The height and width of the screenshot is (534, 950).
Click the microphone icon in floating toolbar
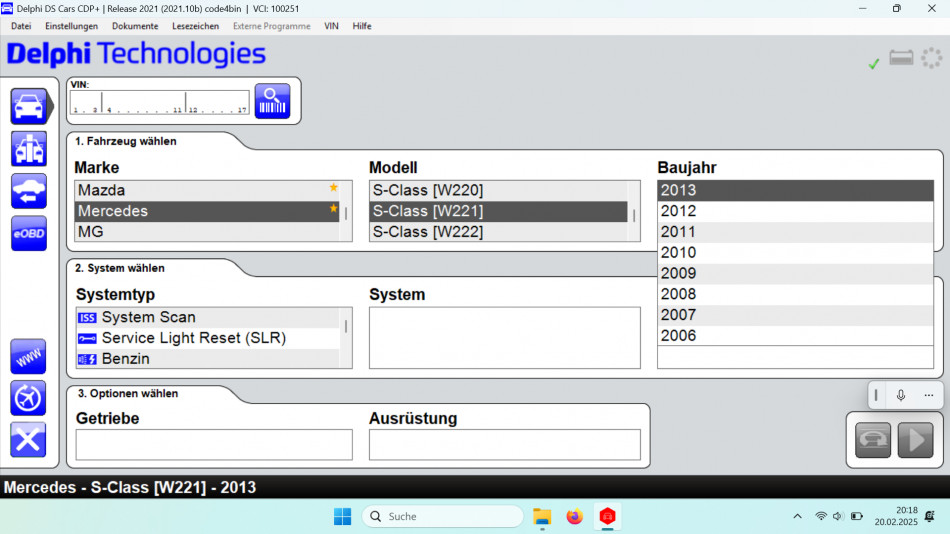click(901, 395)
